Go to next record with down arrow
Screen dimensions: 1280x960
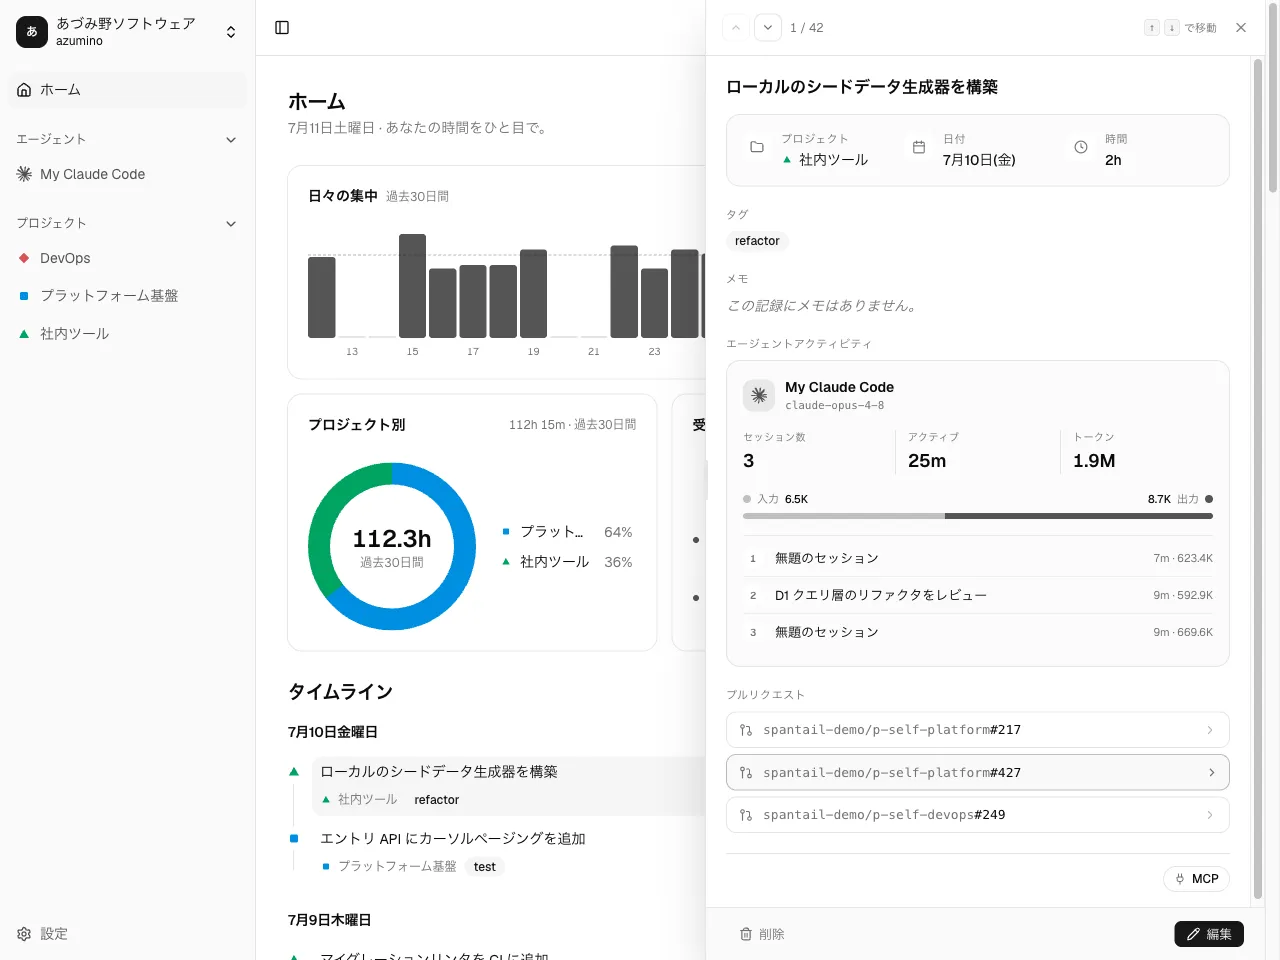[768, 28]
